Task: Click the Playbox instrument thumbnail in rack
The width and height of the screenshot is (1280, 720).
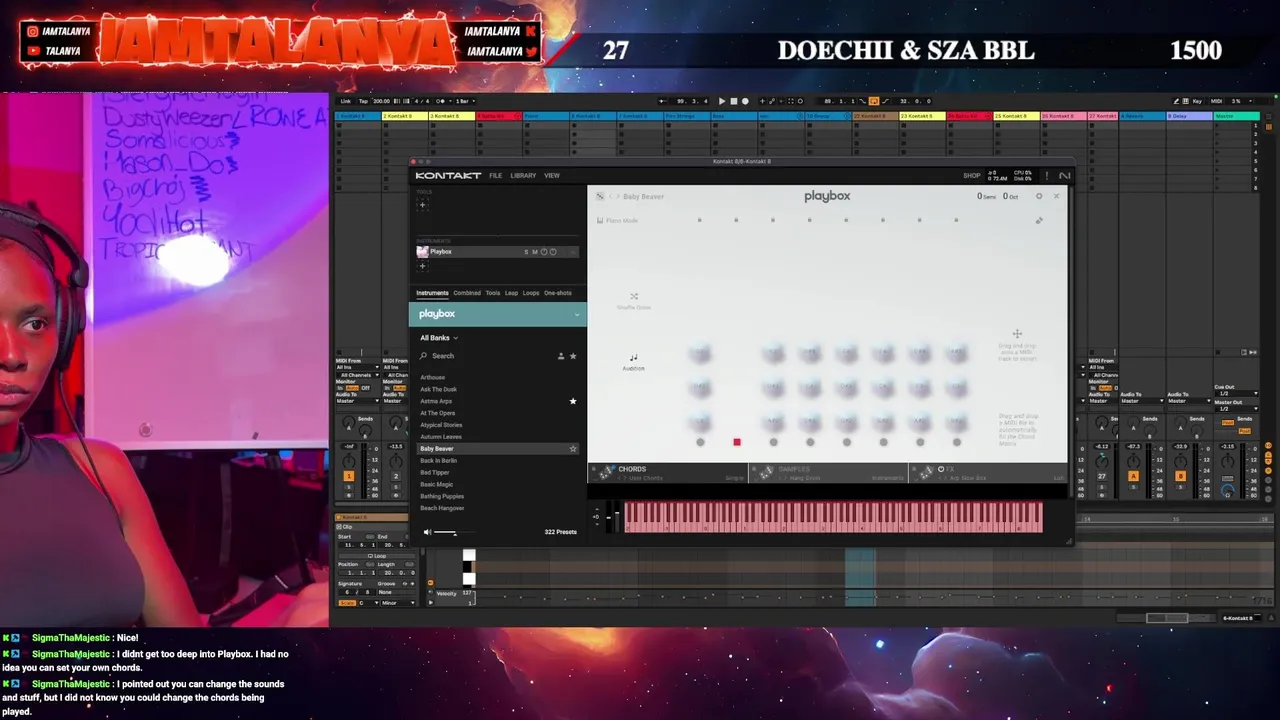Action: tap(422, 252)
